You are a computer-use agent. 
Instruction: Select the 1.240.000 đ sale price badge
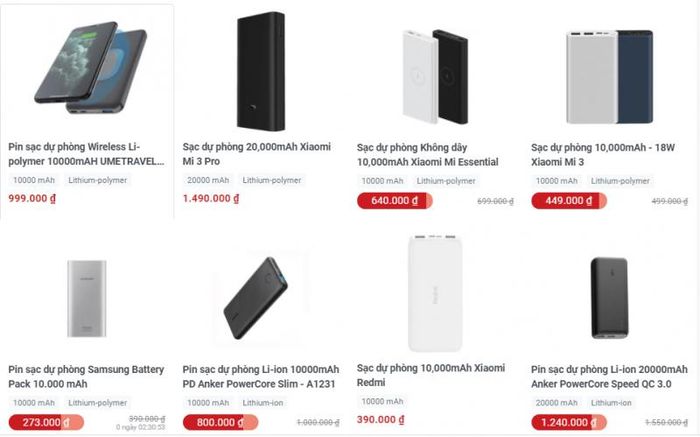[569, 422]
